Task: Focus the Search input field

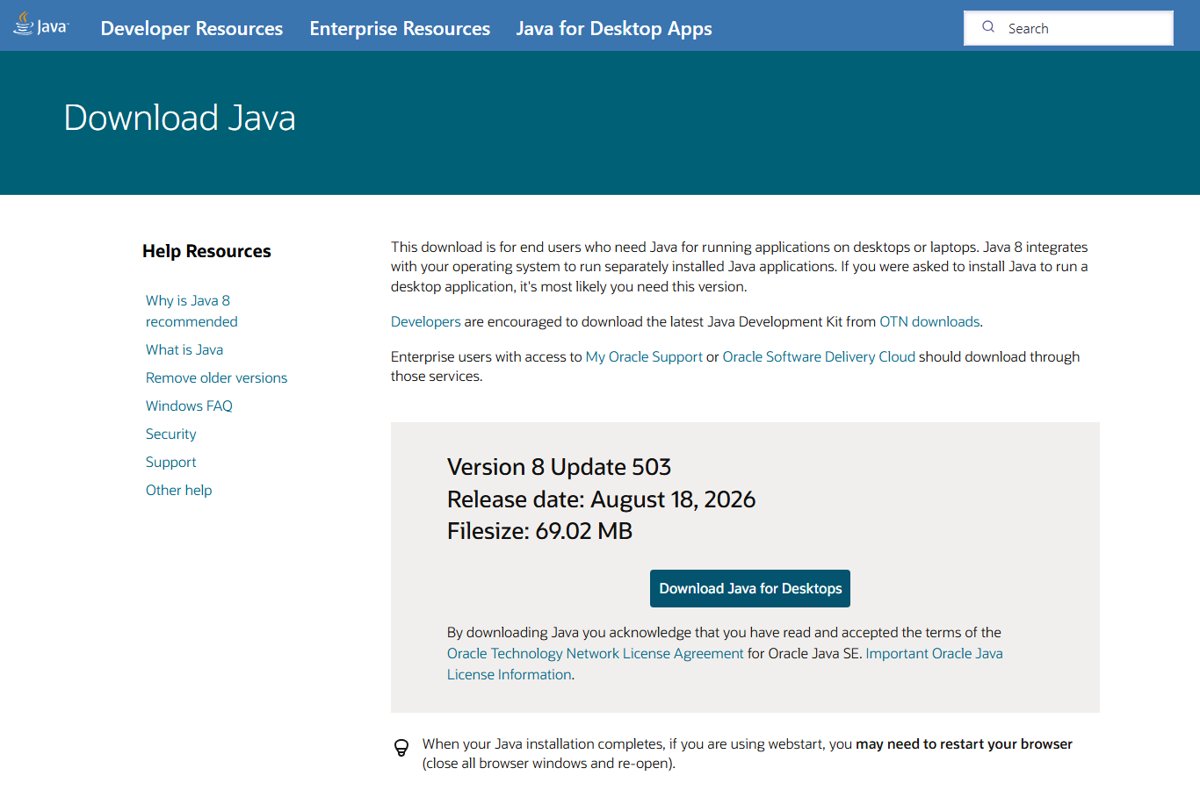Action: (1068, 28)
